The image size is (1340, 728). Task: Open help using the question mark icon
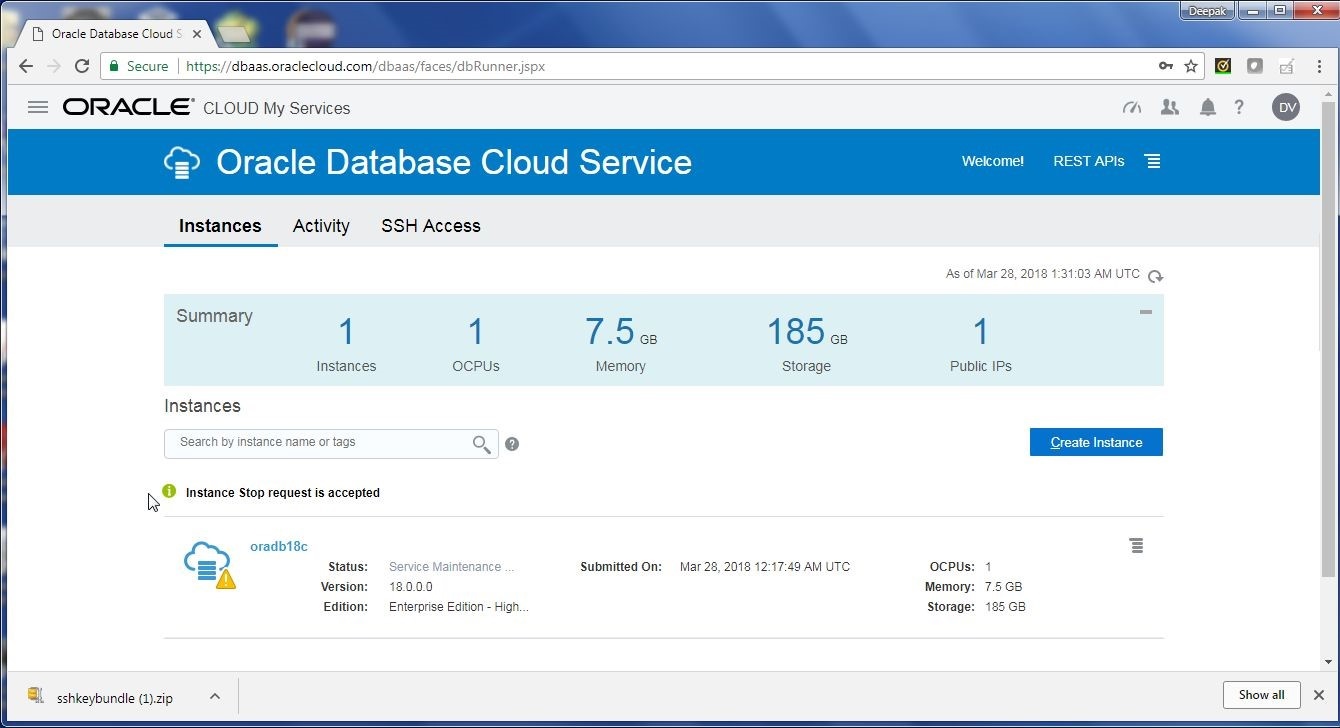tap(1239, 107)
